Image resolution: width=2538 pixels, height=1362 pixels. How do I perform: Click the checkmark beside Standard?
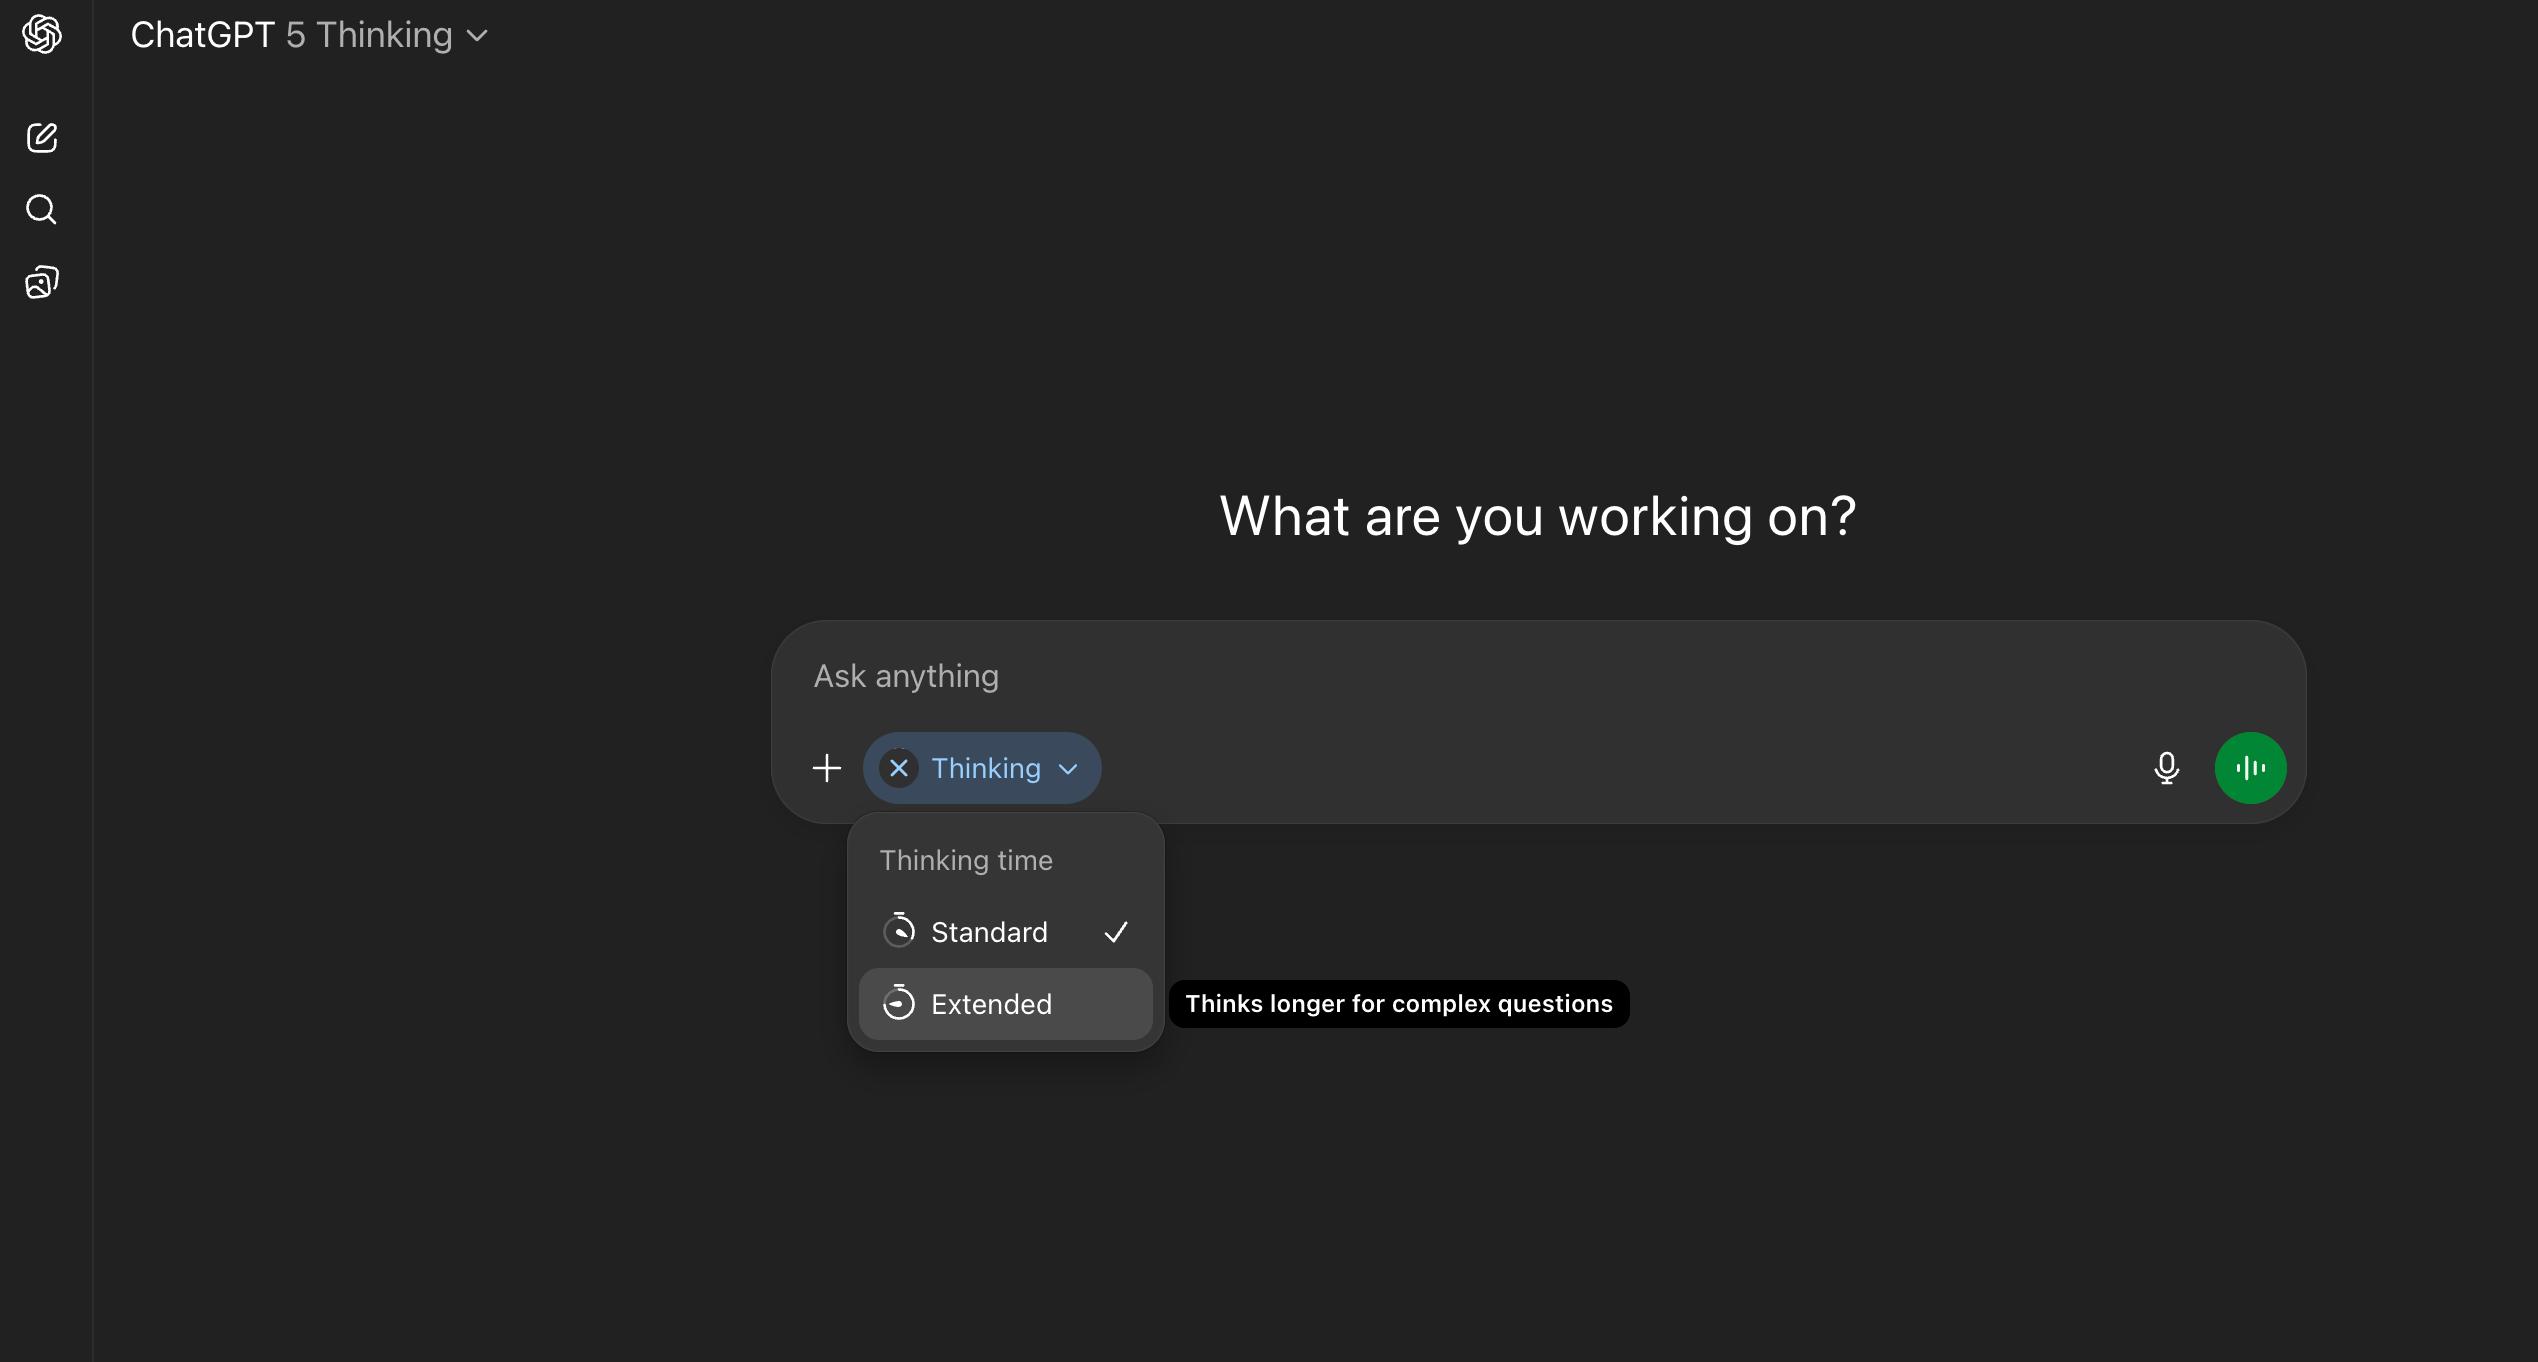click(1116, 932)
